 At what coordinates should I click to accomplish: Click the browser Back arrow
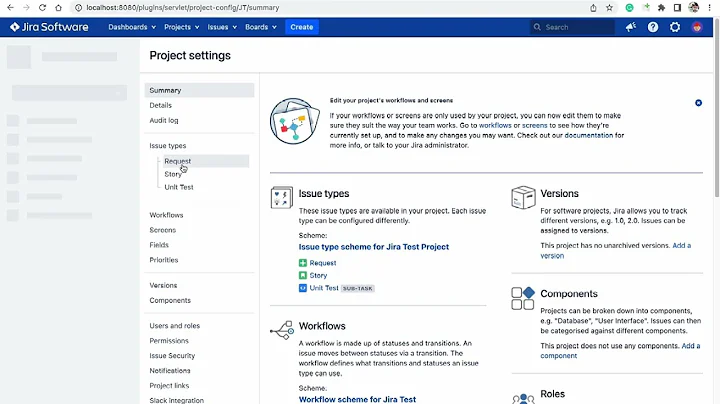(10, 7)
